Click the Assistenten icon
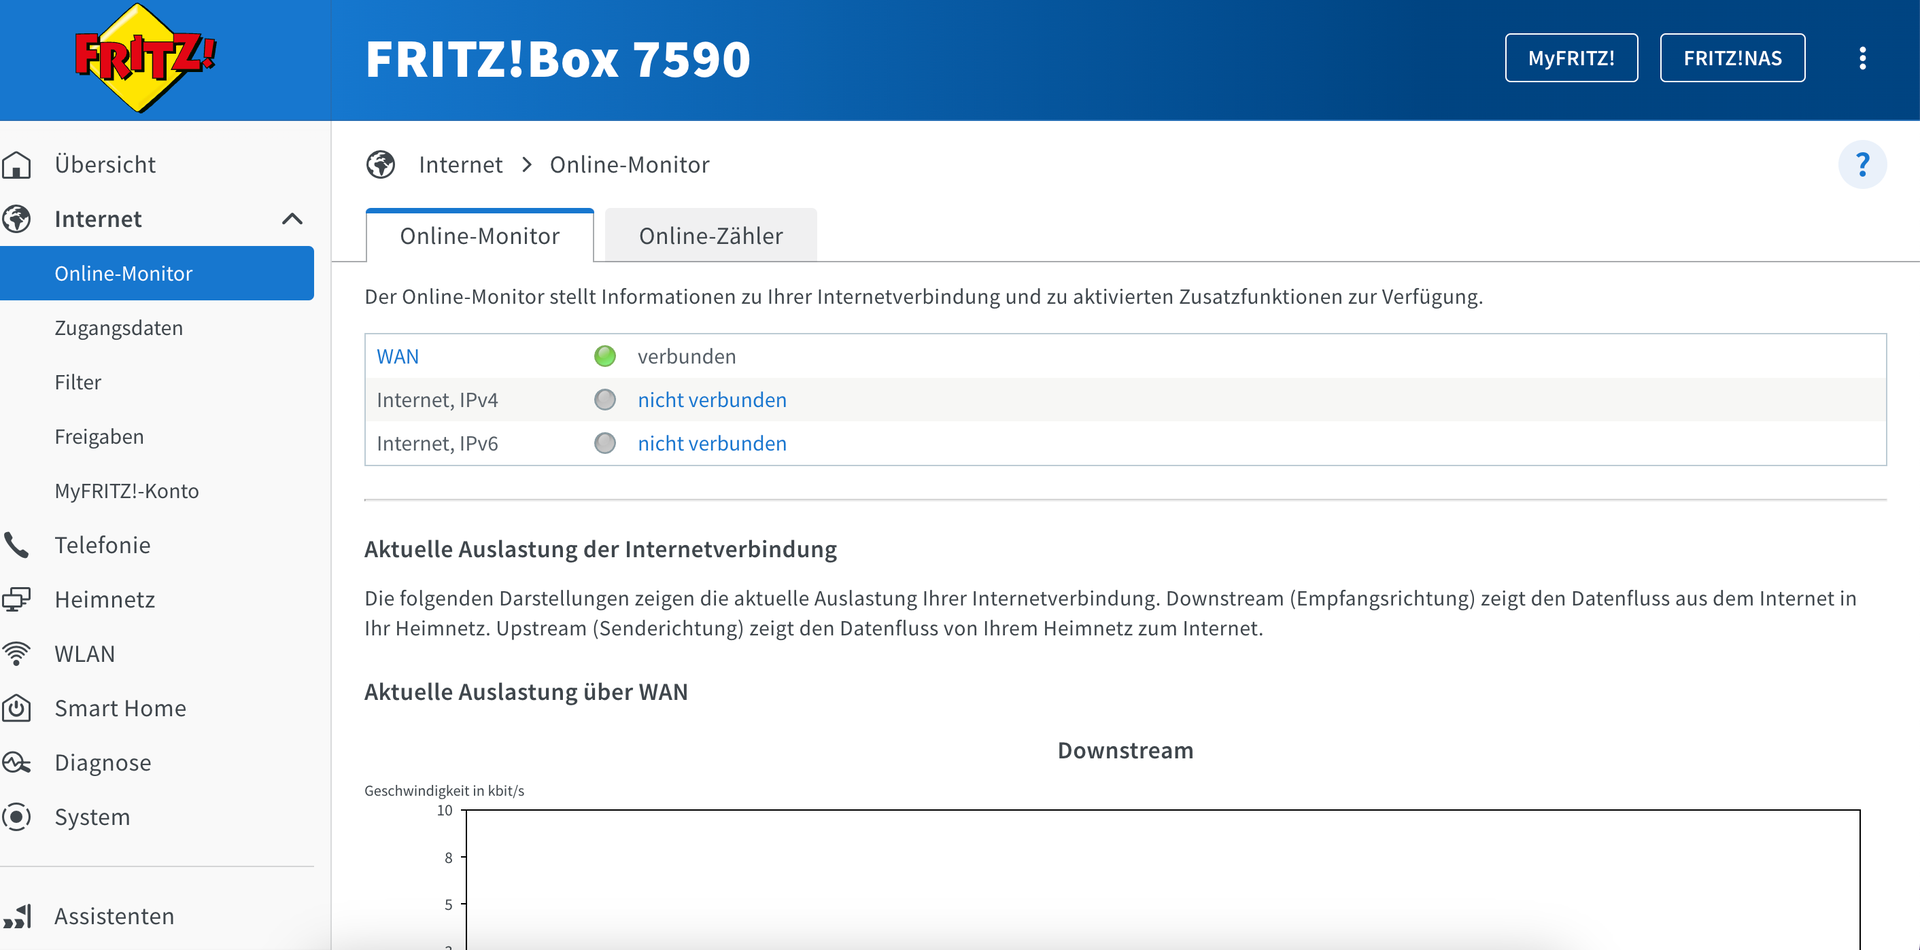Screen dimensions: 1920x950 (17, 916)
